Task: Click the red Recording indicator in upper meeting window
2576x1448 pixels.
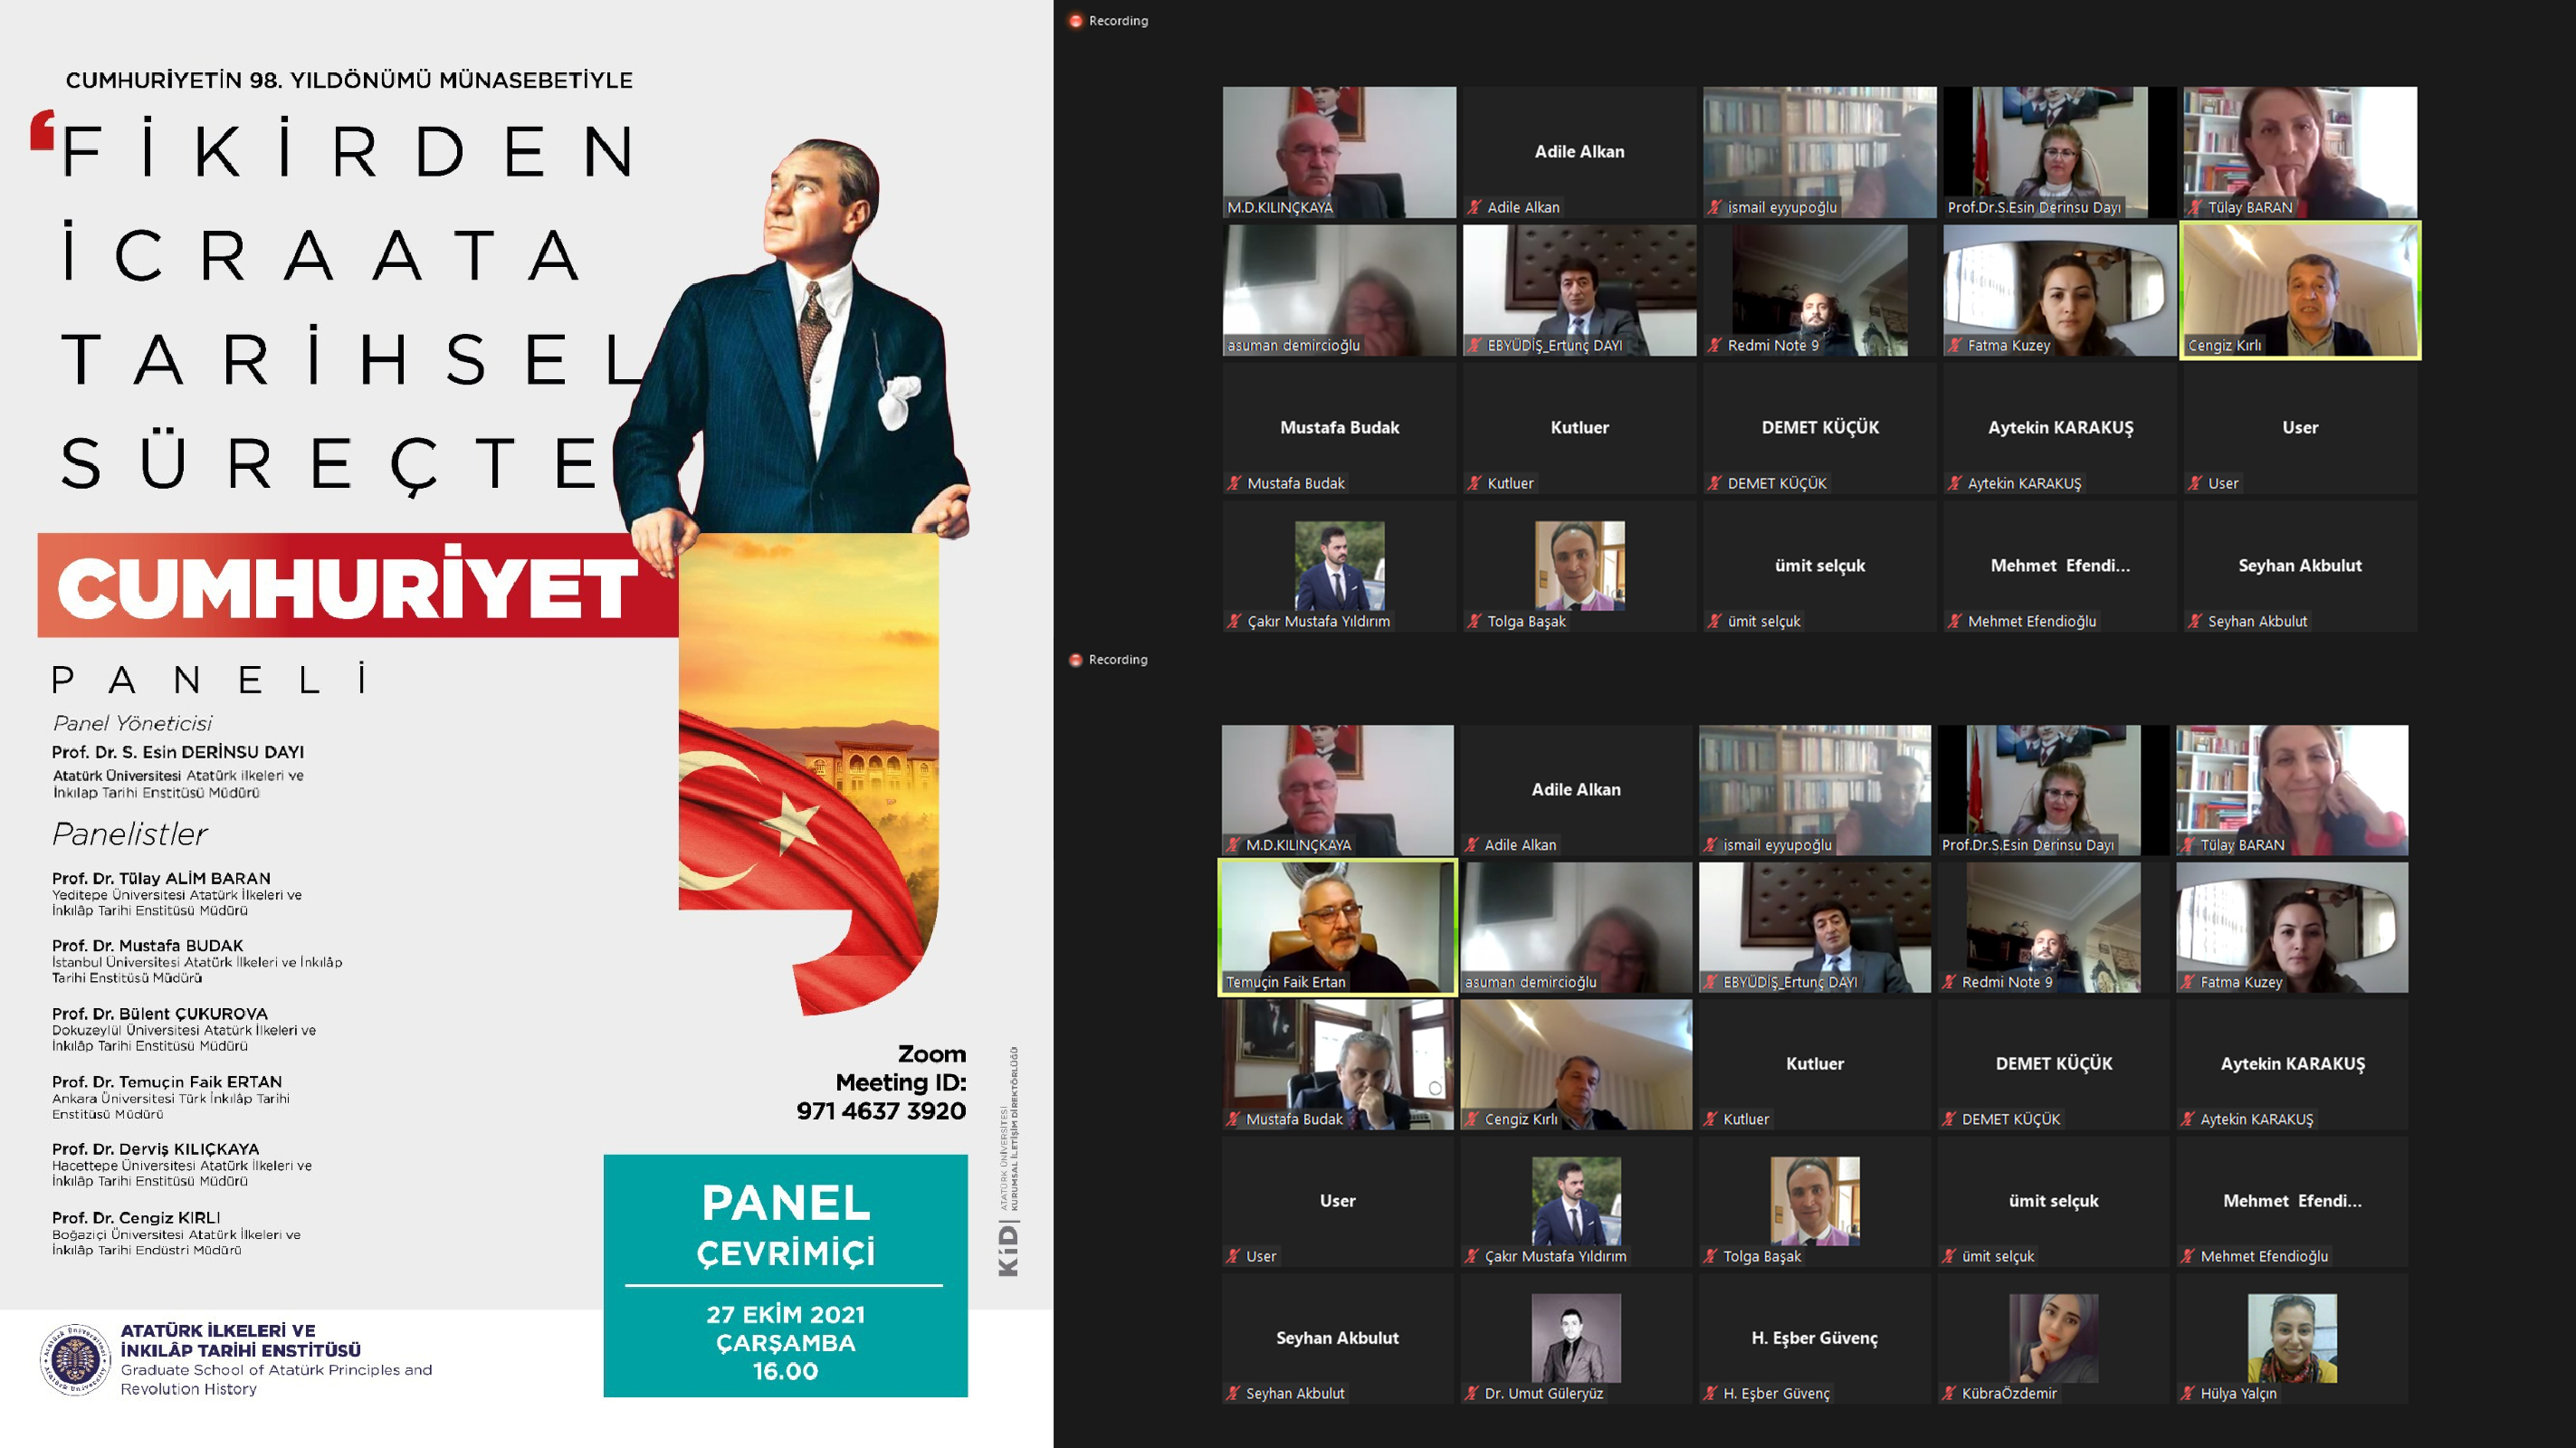Action: 1076,21
